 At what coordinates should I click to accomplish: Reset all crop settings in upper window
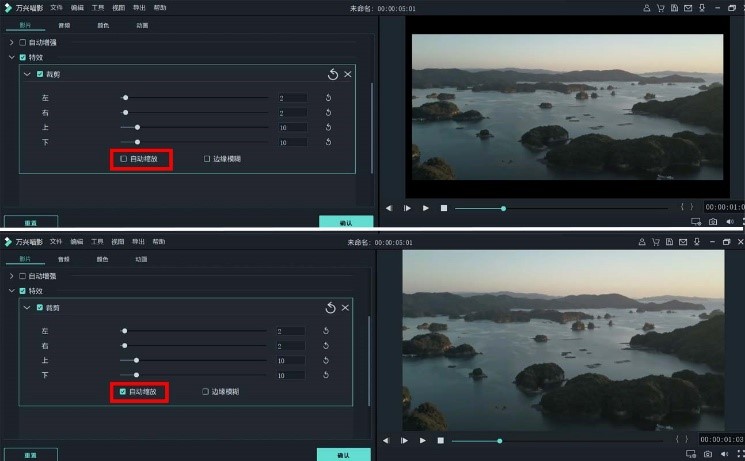pos(333,74)
